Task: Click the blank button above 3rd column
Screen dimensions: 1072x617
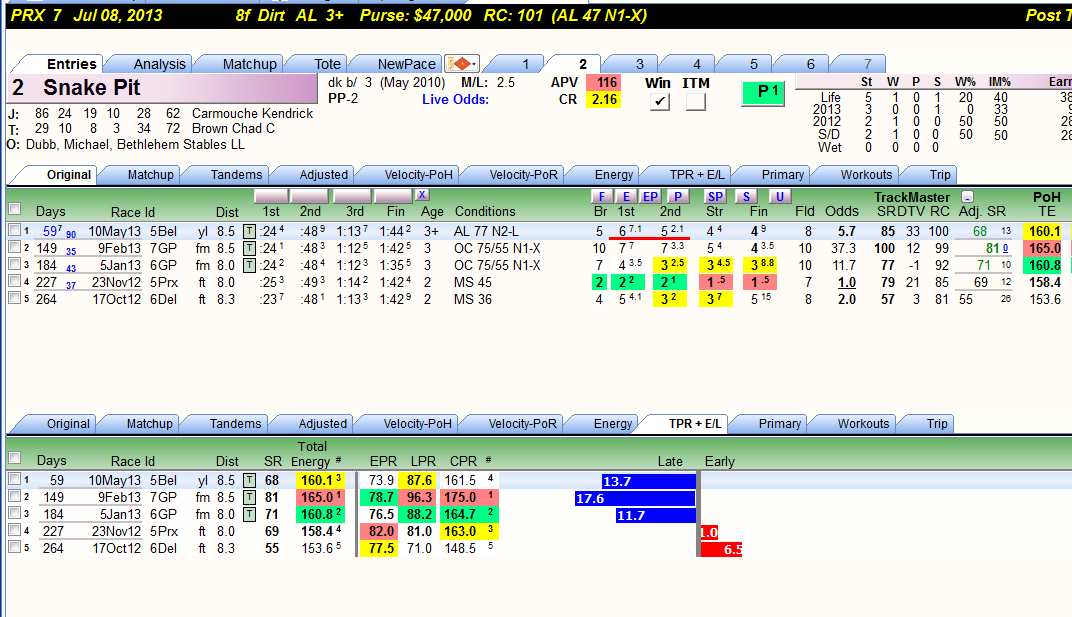Action: tap(352, 196)
